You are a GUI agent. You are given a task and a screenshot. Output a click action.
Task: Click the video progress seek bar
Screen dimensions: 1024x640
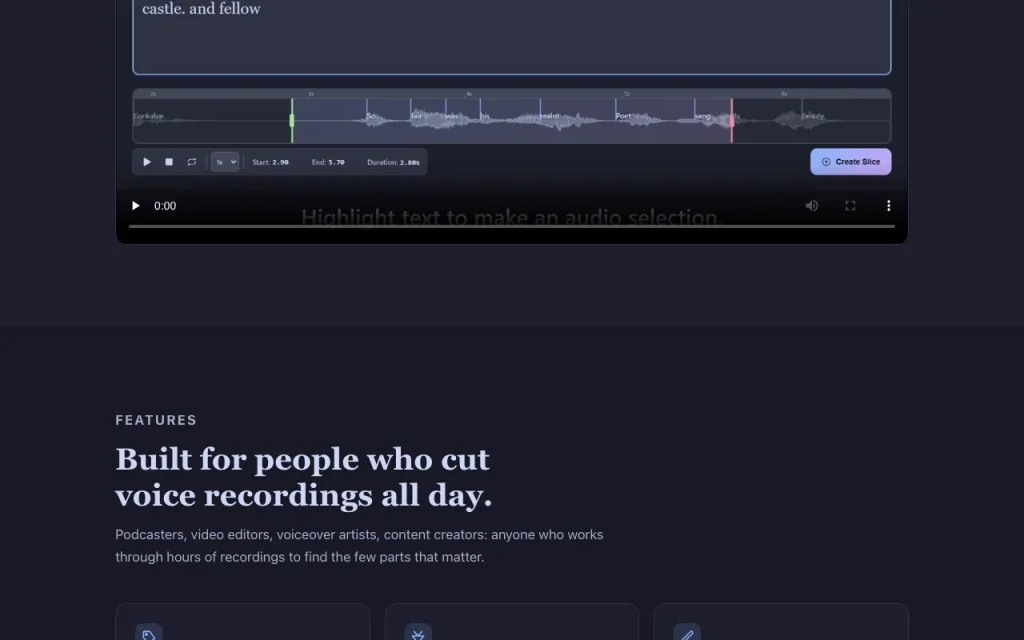[512, 226]
